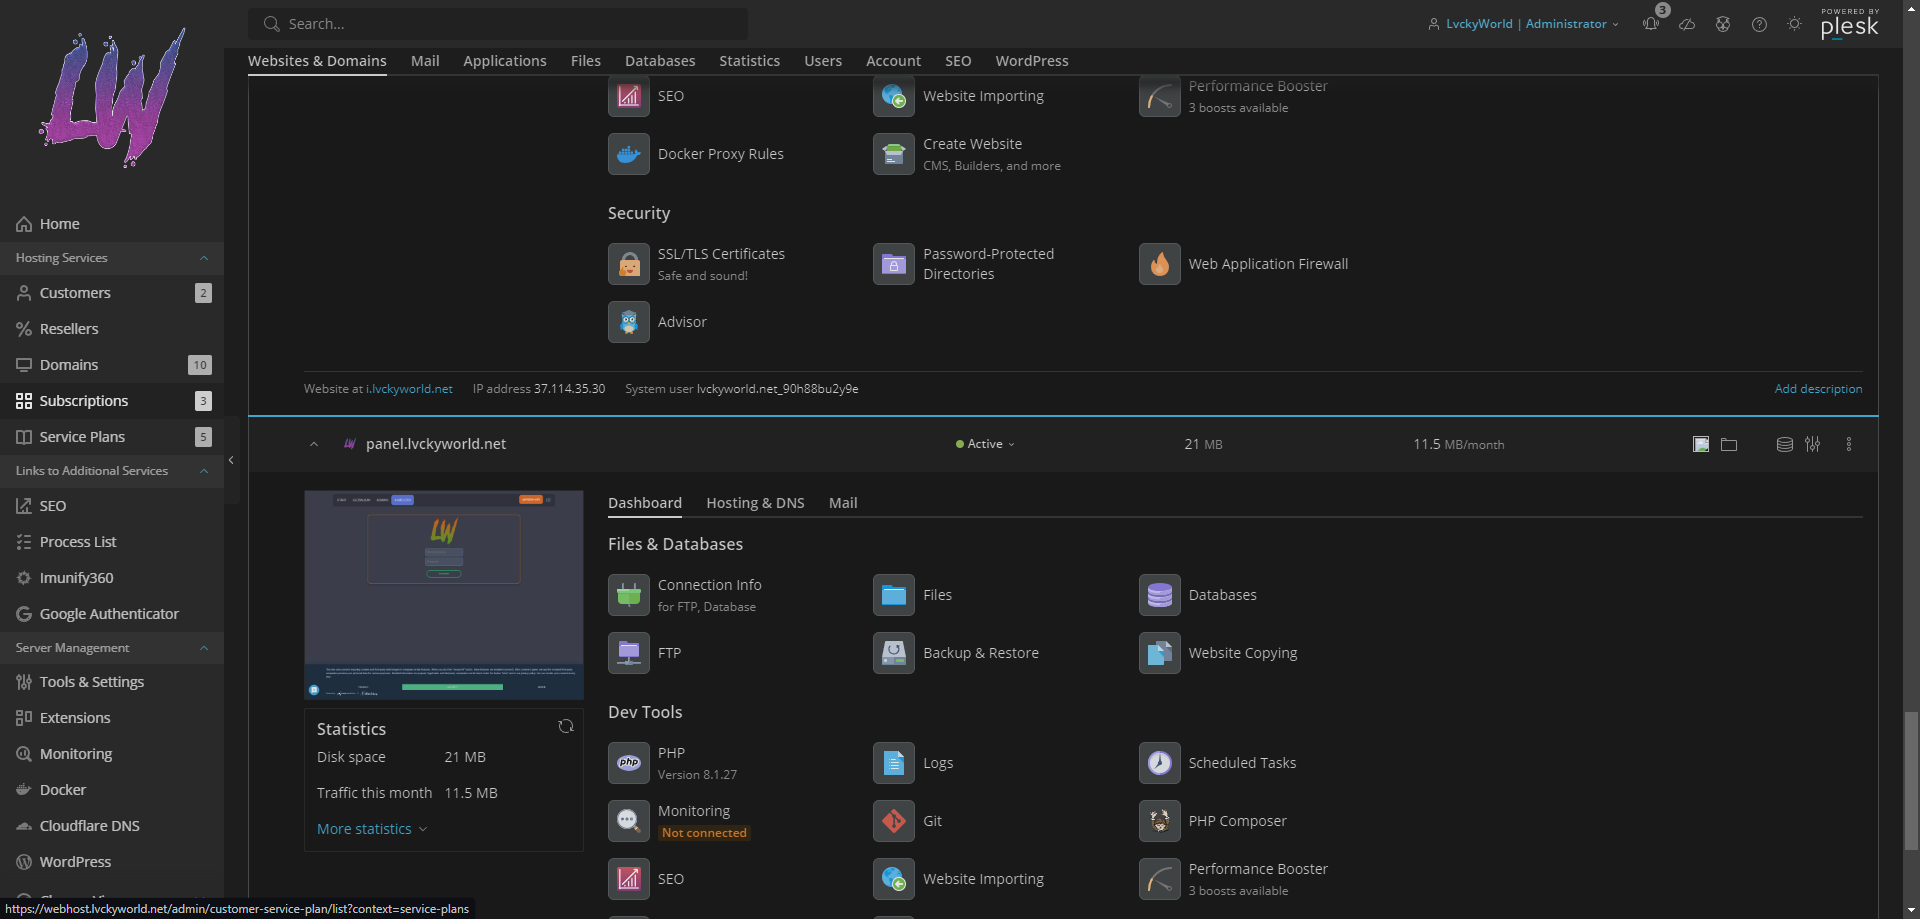Collapse the Hosting Services sidebar group
Viewport: 1920px width, 919px height.
pos(204,258)
